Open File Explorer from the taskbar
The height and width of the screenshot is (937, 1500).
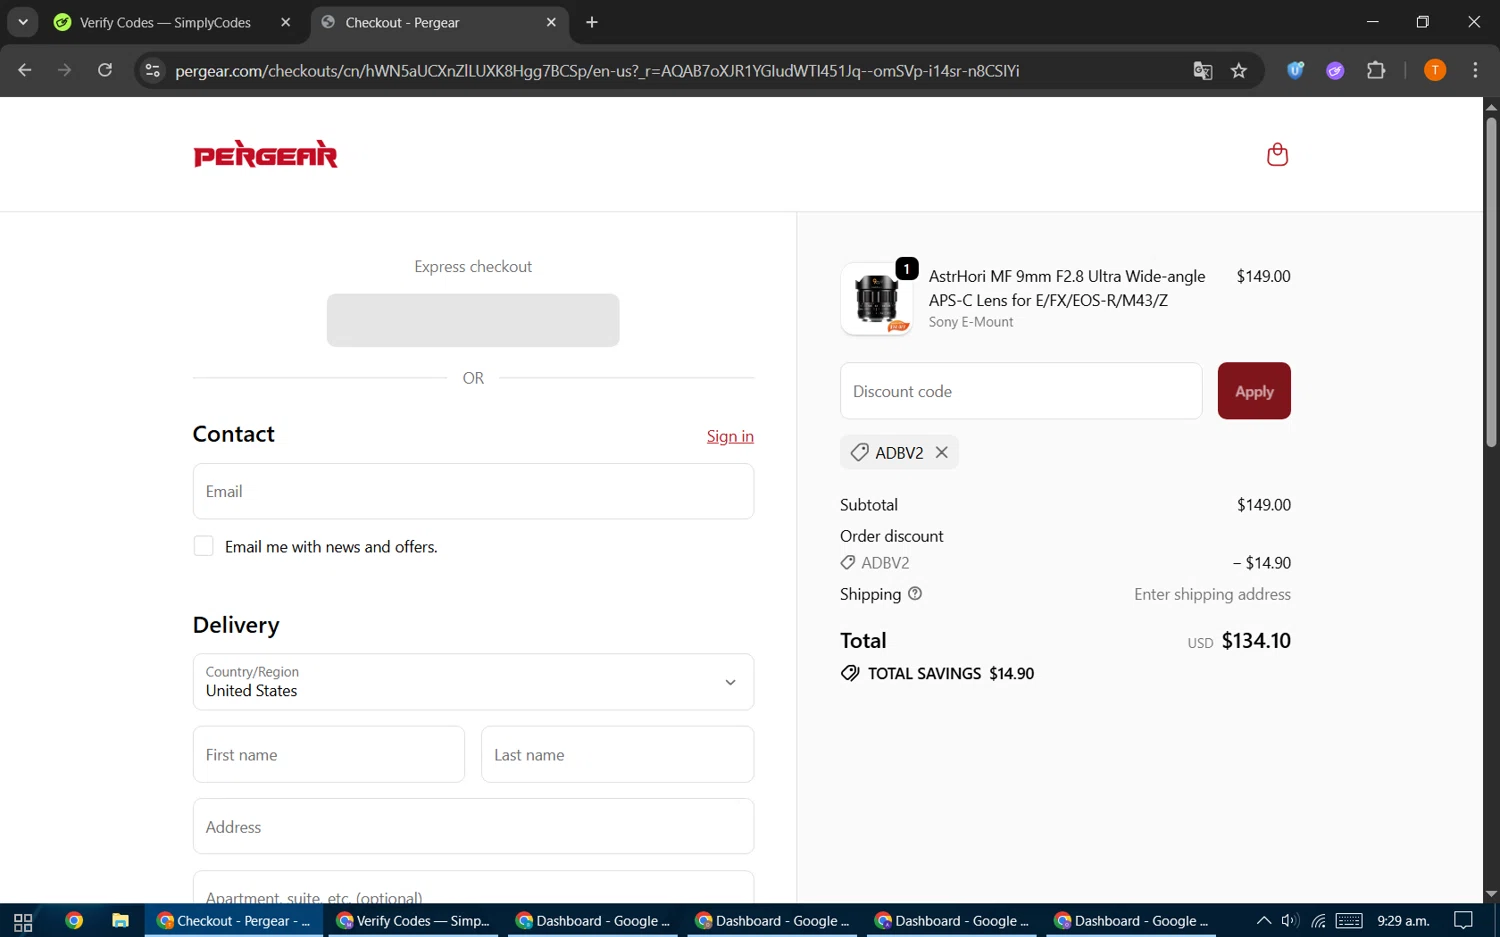tap(120, 921)
